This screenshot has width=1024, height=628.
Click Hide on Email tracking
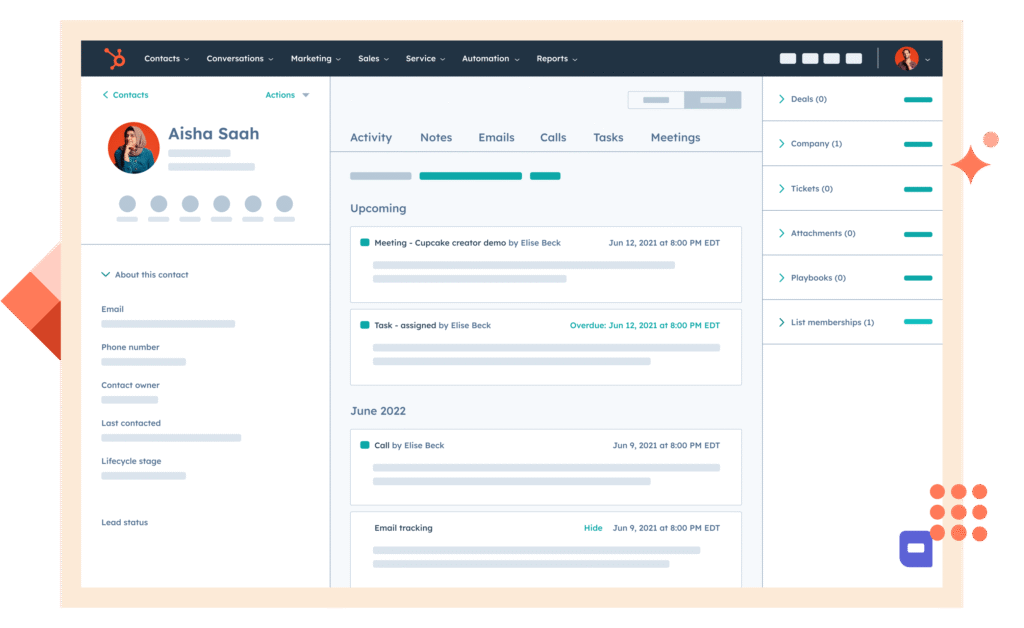[x=593, y=528]
